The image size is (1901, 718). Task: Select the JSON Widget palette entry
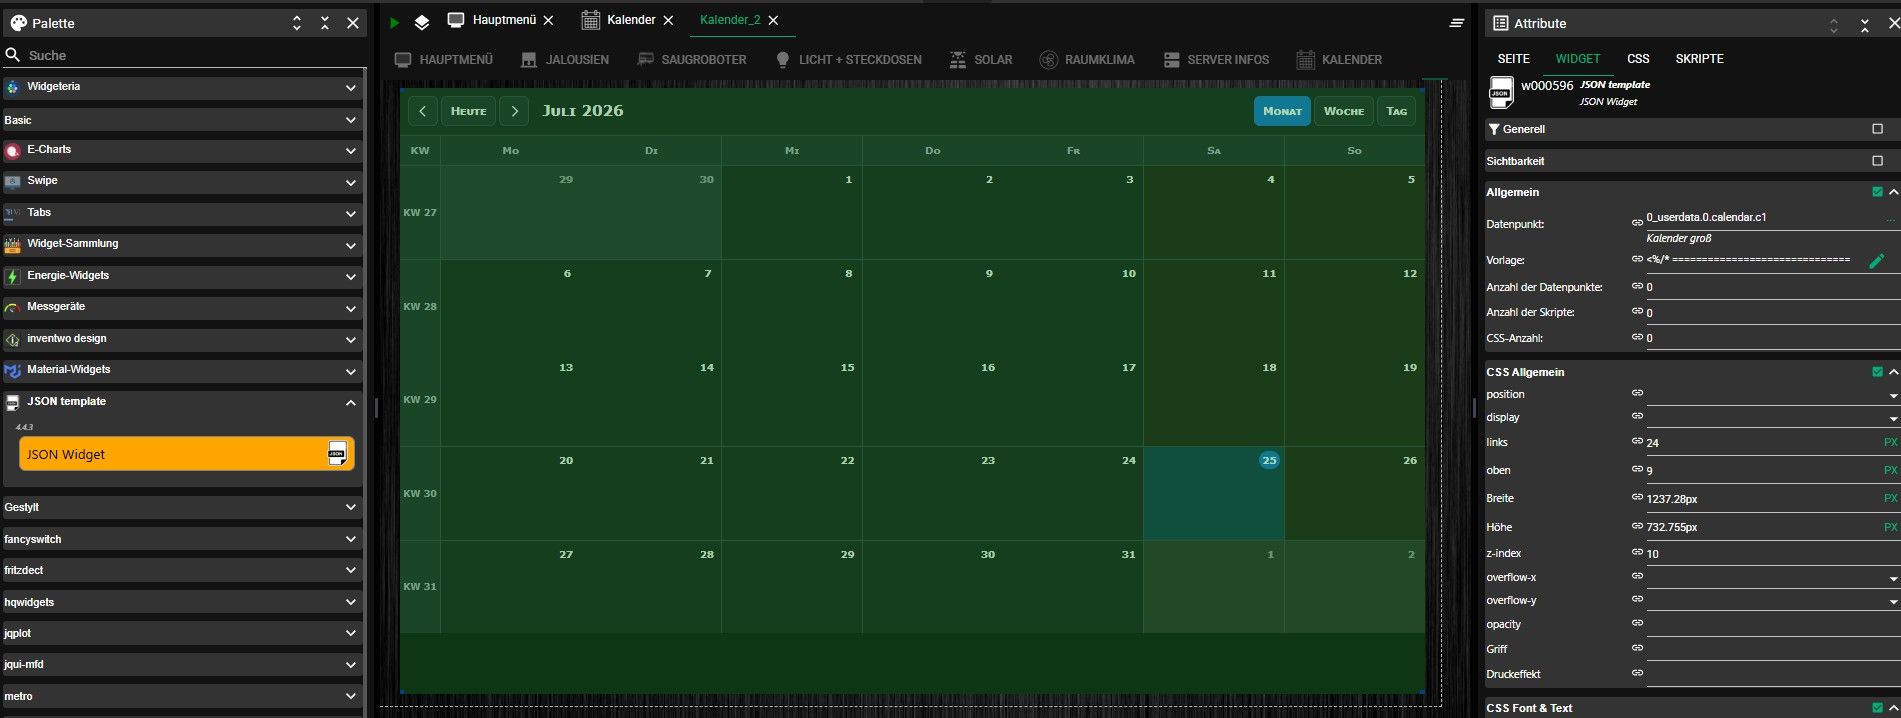tap(186, 454)
